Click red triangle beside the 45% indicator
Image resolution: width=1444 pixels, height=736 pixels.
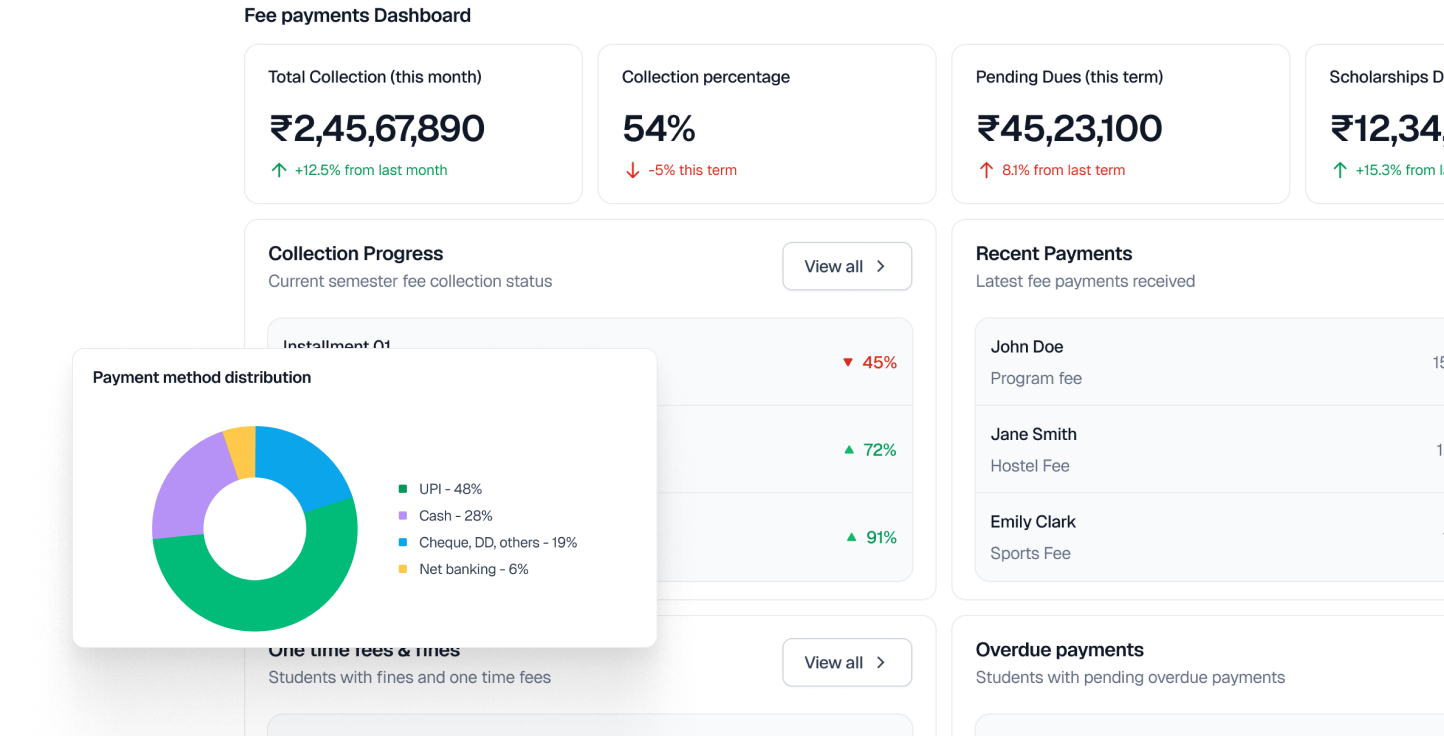click(x=847, y=362)
